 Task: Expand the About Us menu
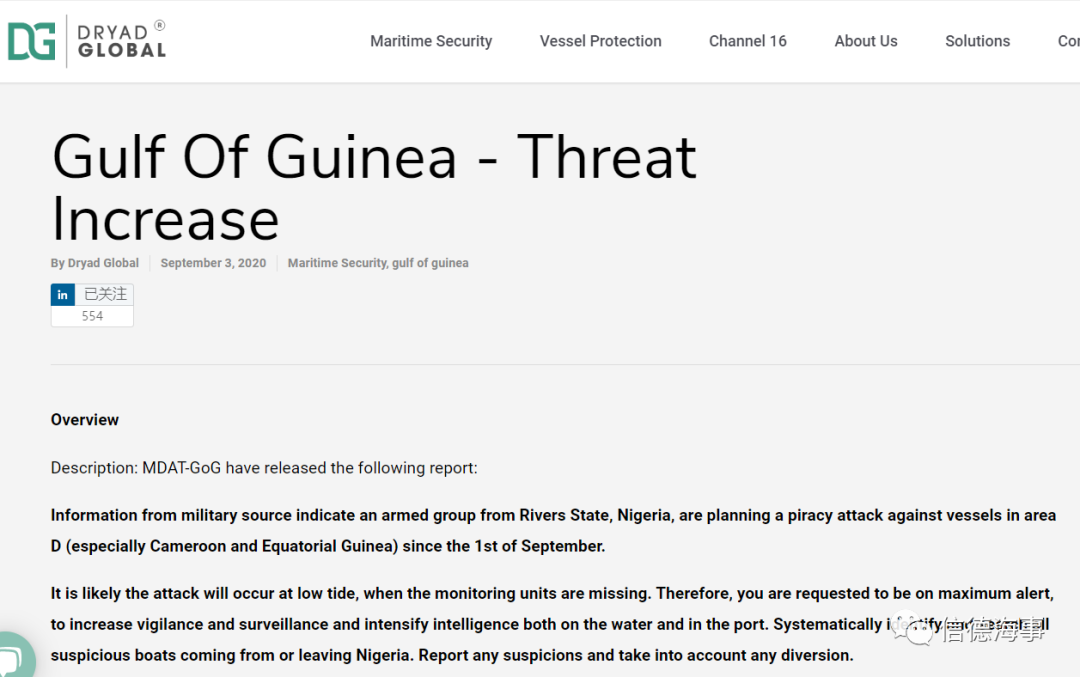tap(866, 41)
